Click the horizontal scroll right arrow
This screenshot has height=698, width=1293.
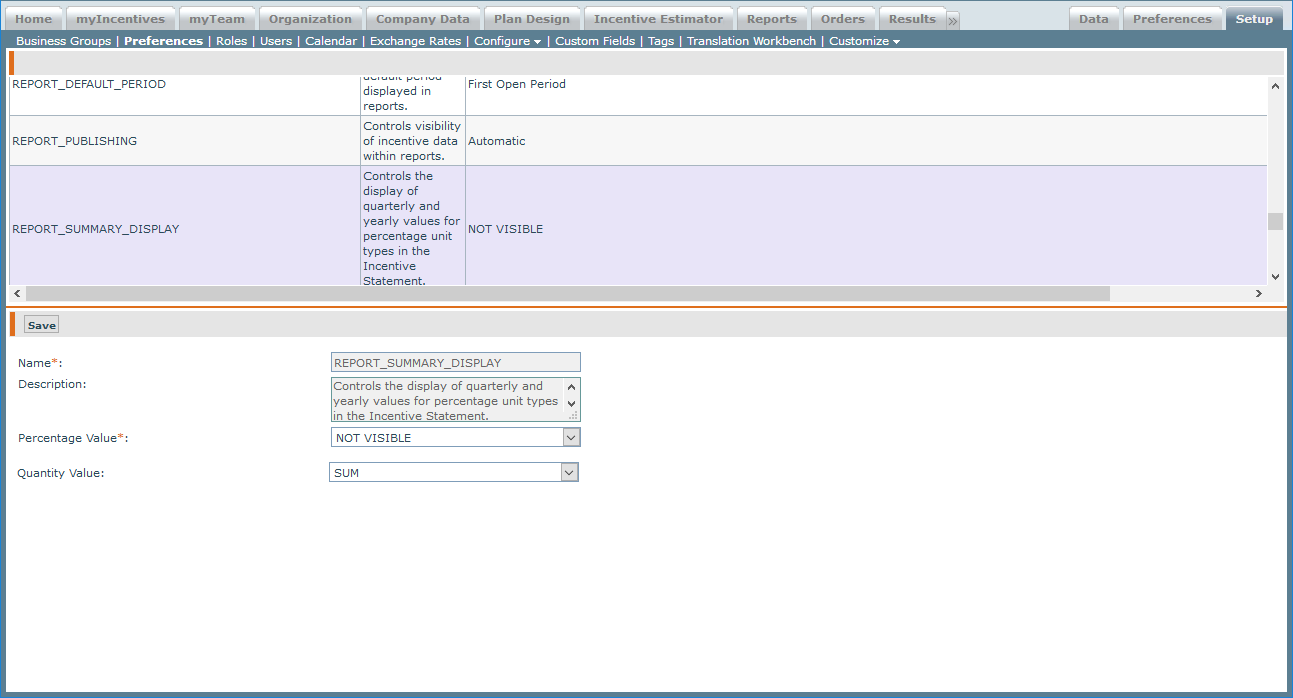coord(1258,294)
